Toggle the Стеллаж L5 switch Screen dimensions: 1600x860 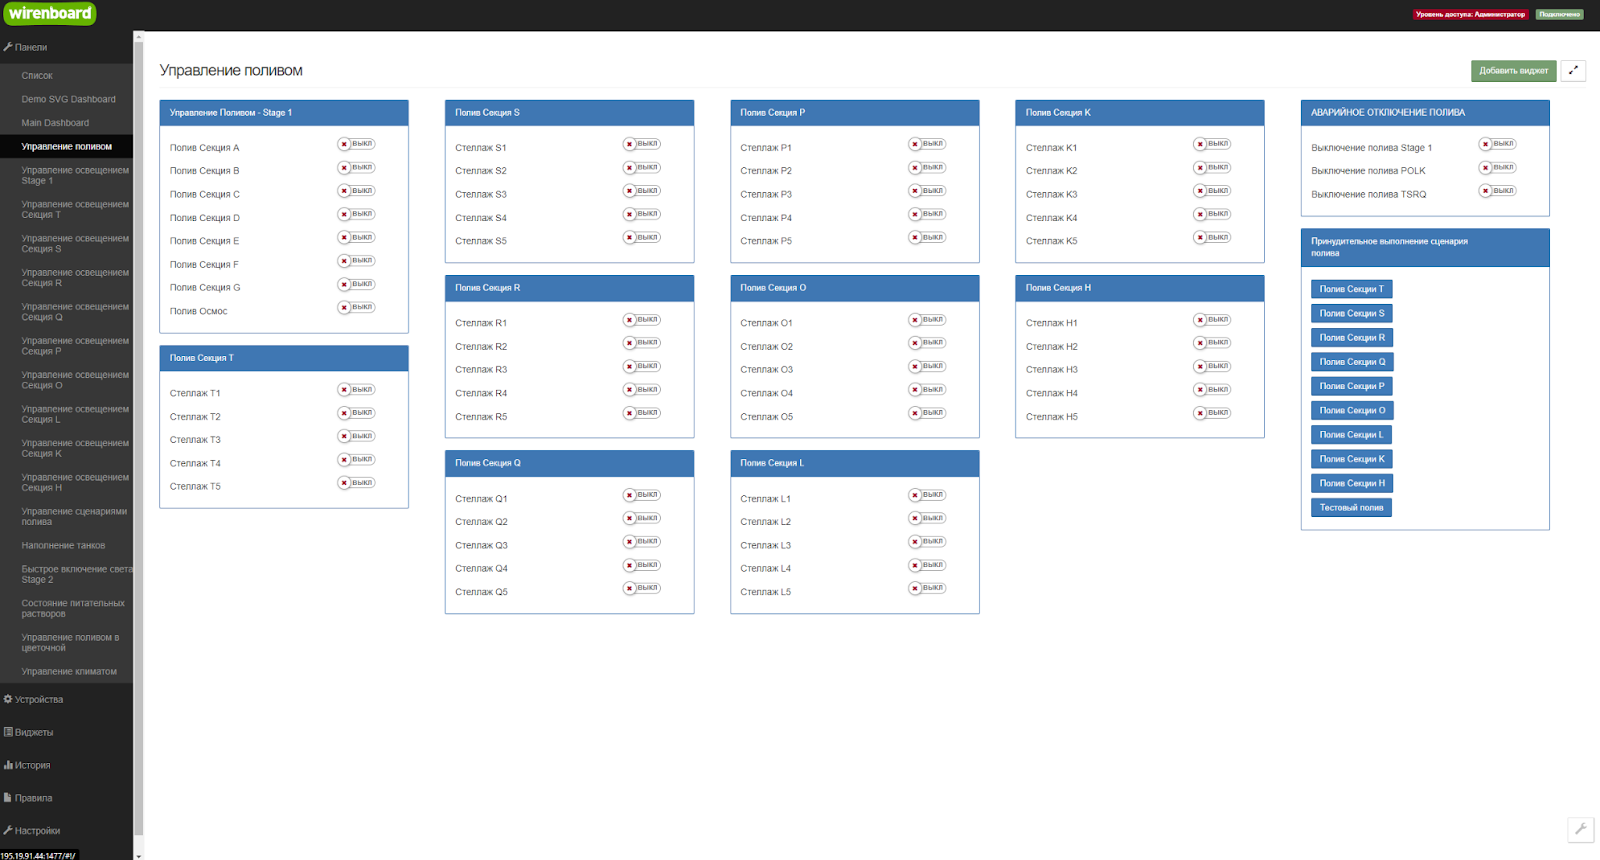click(927, 588)
